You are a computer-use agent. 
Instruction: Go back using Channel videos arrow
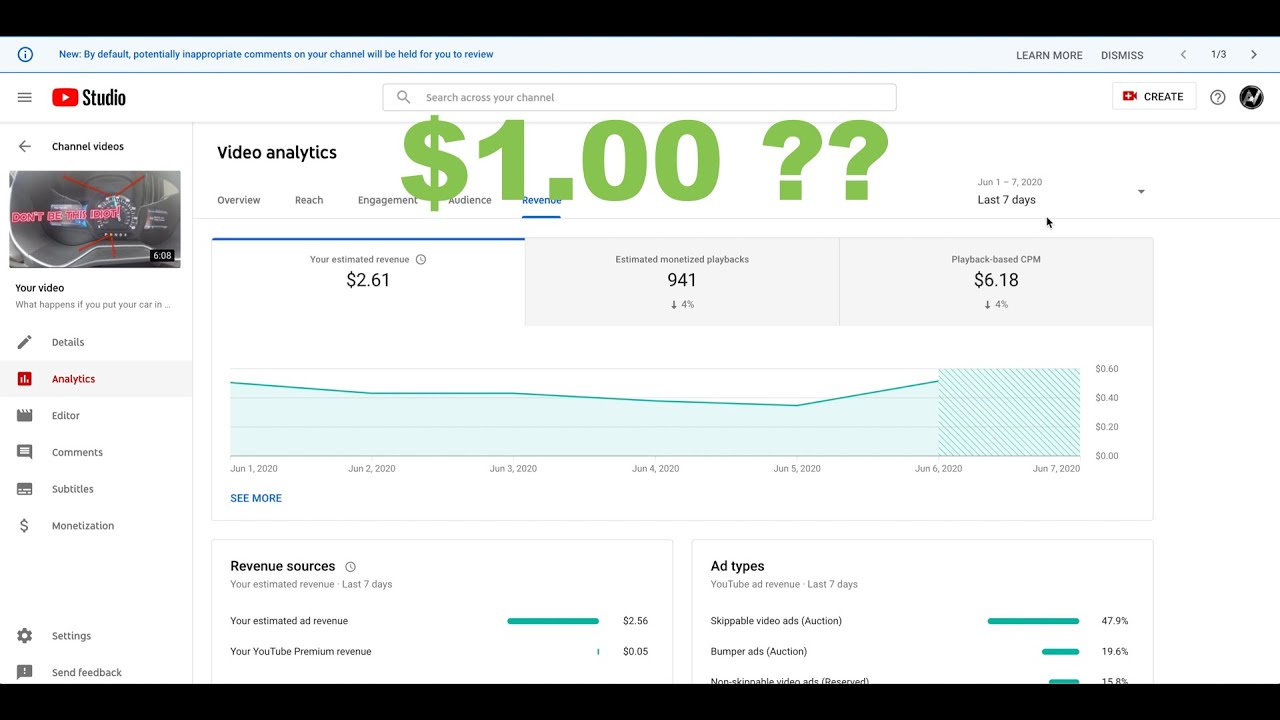[x=25, y=146]
